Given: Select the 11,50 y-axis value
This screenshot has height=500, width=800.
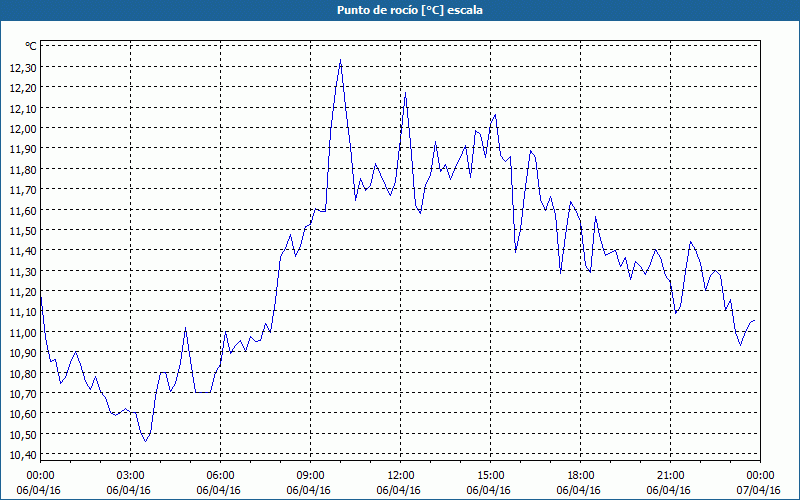Looking at the screenshot, I should 23,230.
